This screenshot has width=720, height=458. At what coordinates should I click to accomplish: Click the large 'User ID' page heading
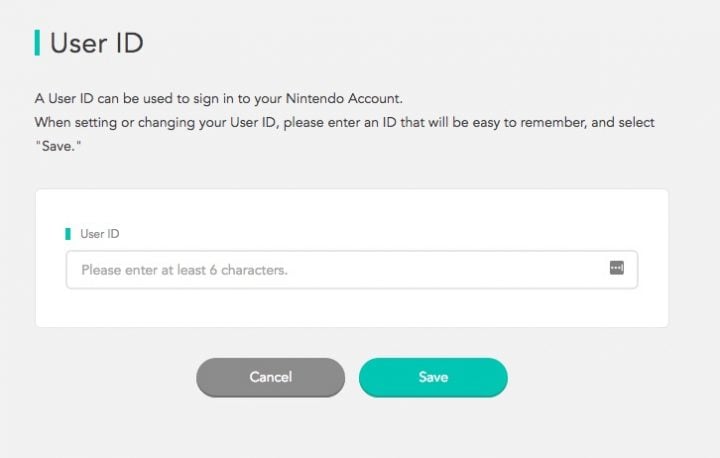click(97, 43)
